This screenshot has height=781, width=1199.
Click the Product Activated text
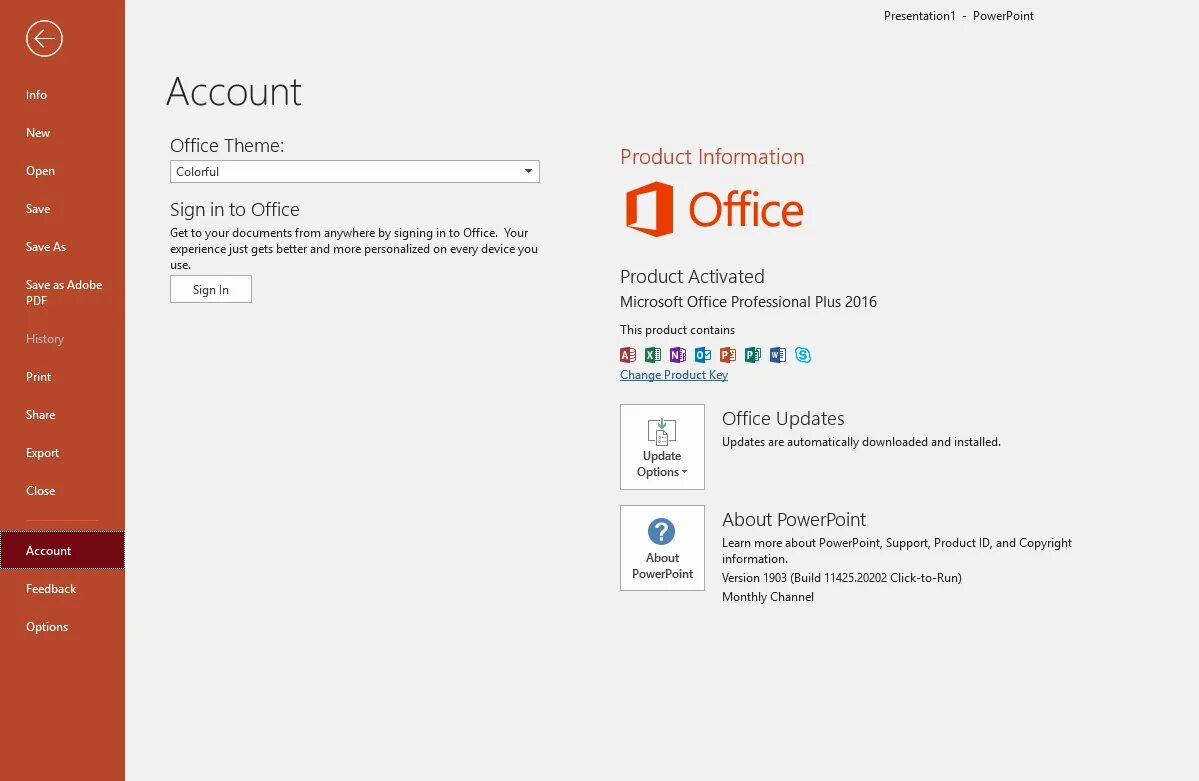692,276
